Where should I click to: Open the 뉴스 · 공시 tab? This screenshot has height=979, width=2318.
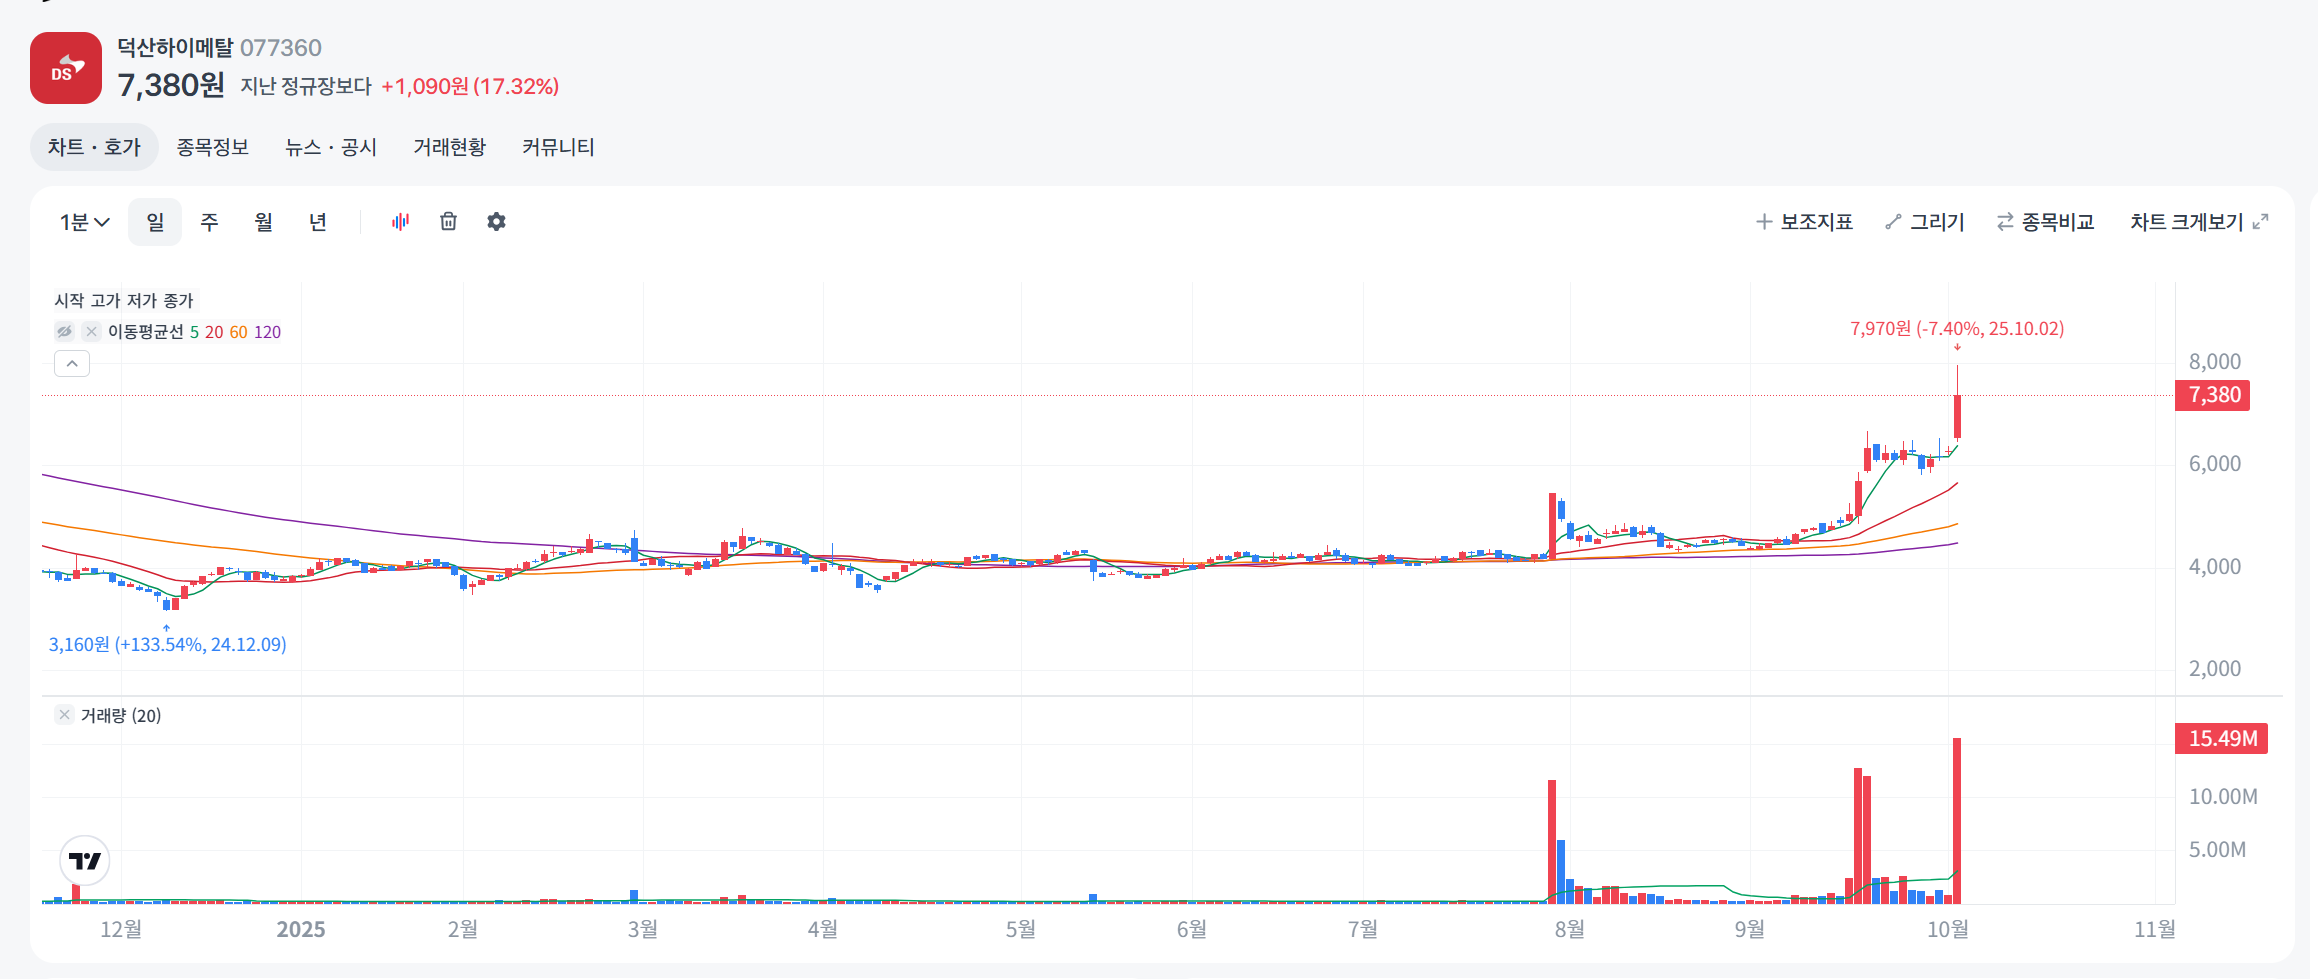pos(331,147)
